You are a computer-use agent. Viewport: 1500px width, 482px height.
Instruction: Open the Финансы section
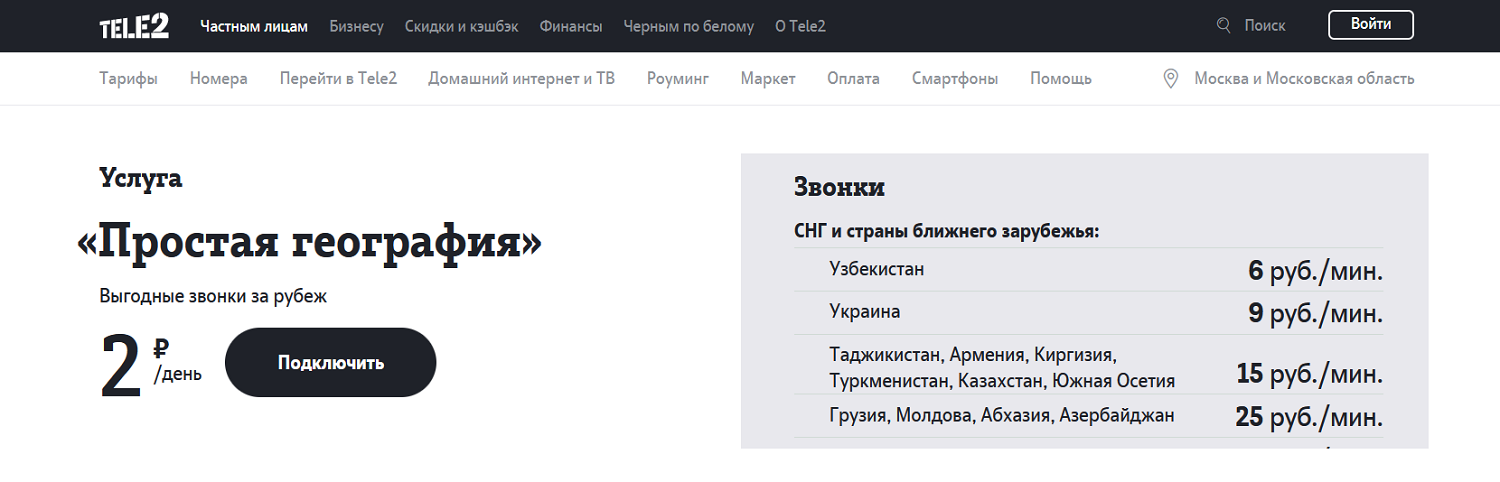pyautogui.click(x=571, y=26)
